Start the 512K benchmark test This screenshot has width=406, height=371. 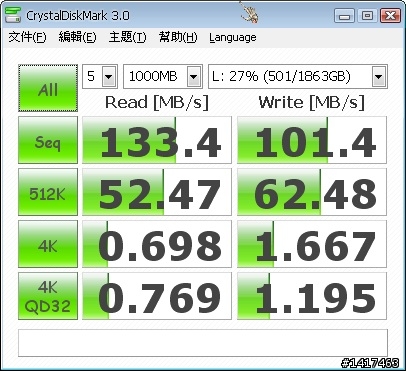[x=48, y=192]
